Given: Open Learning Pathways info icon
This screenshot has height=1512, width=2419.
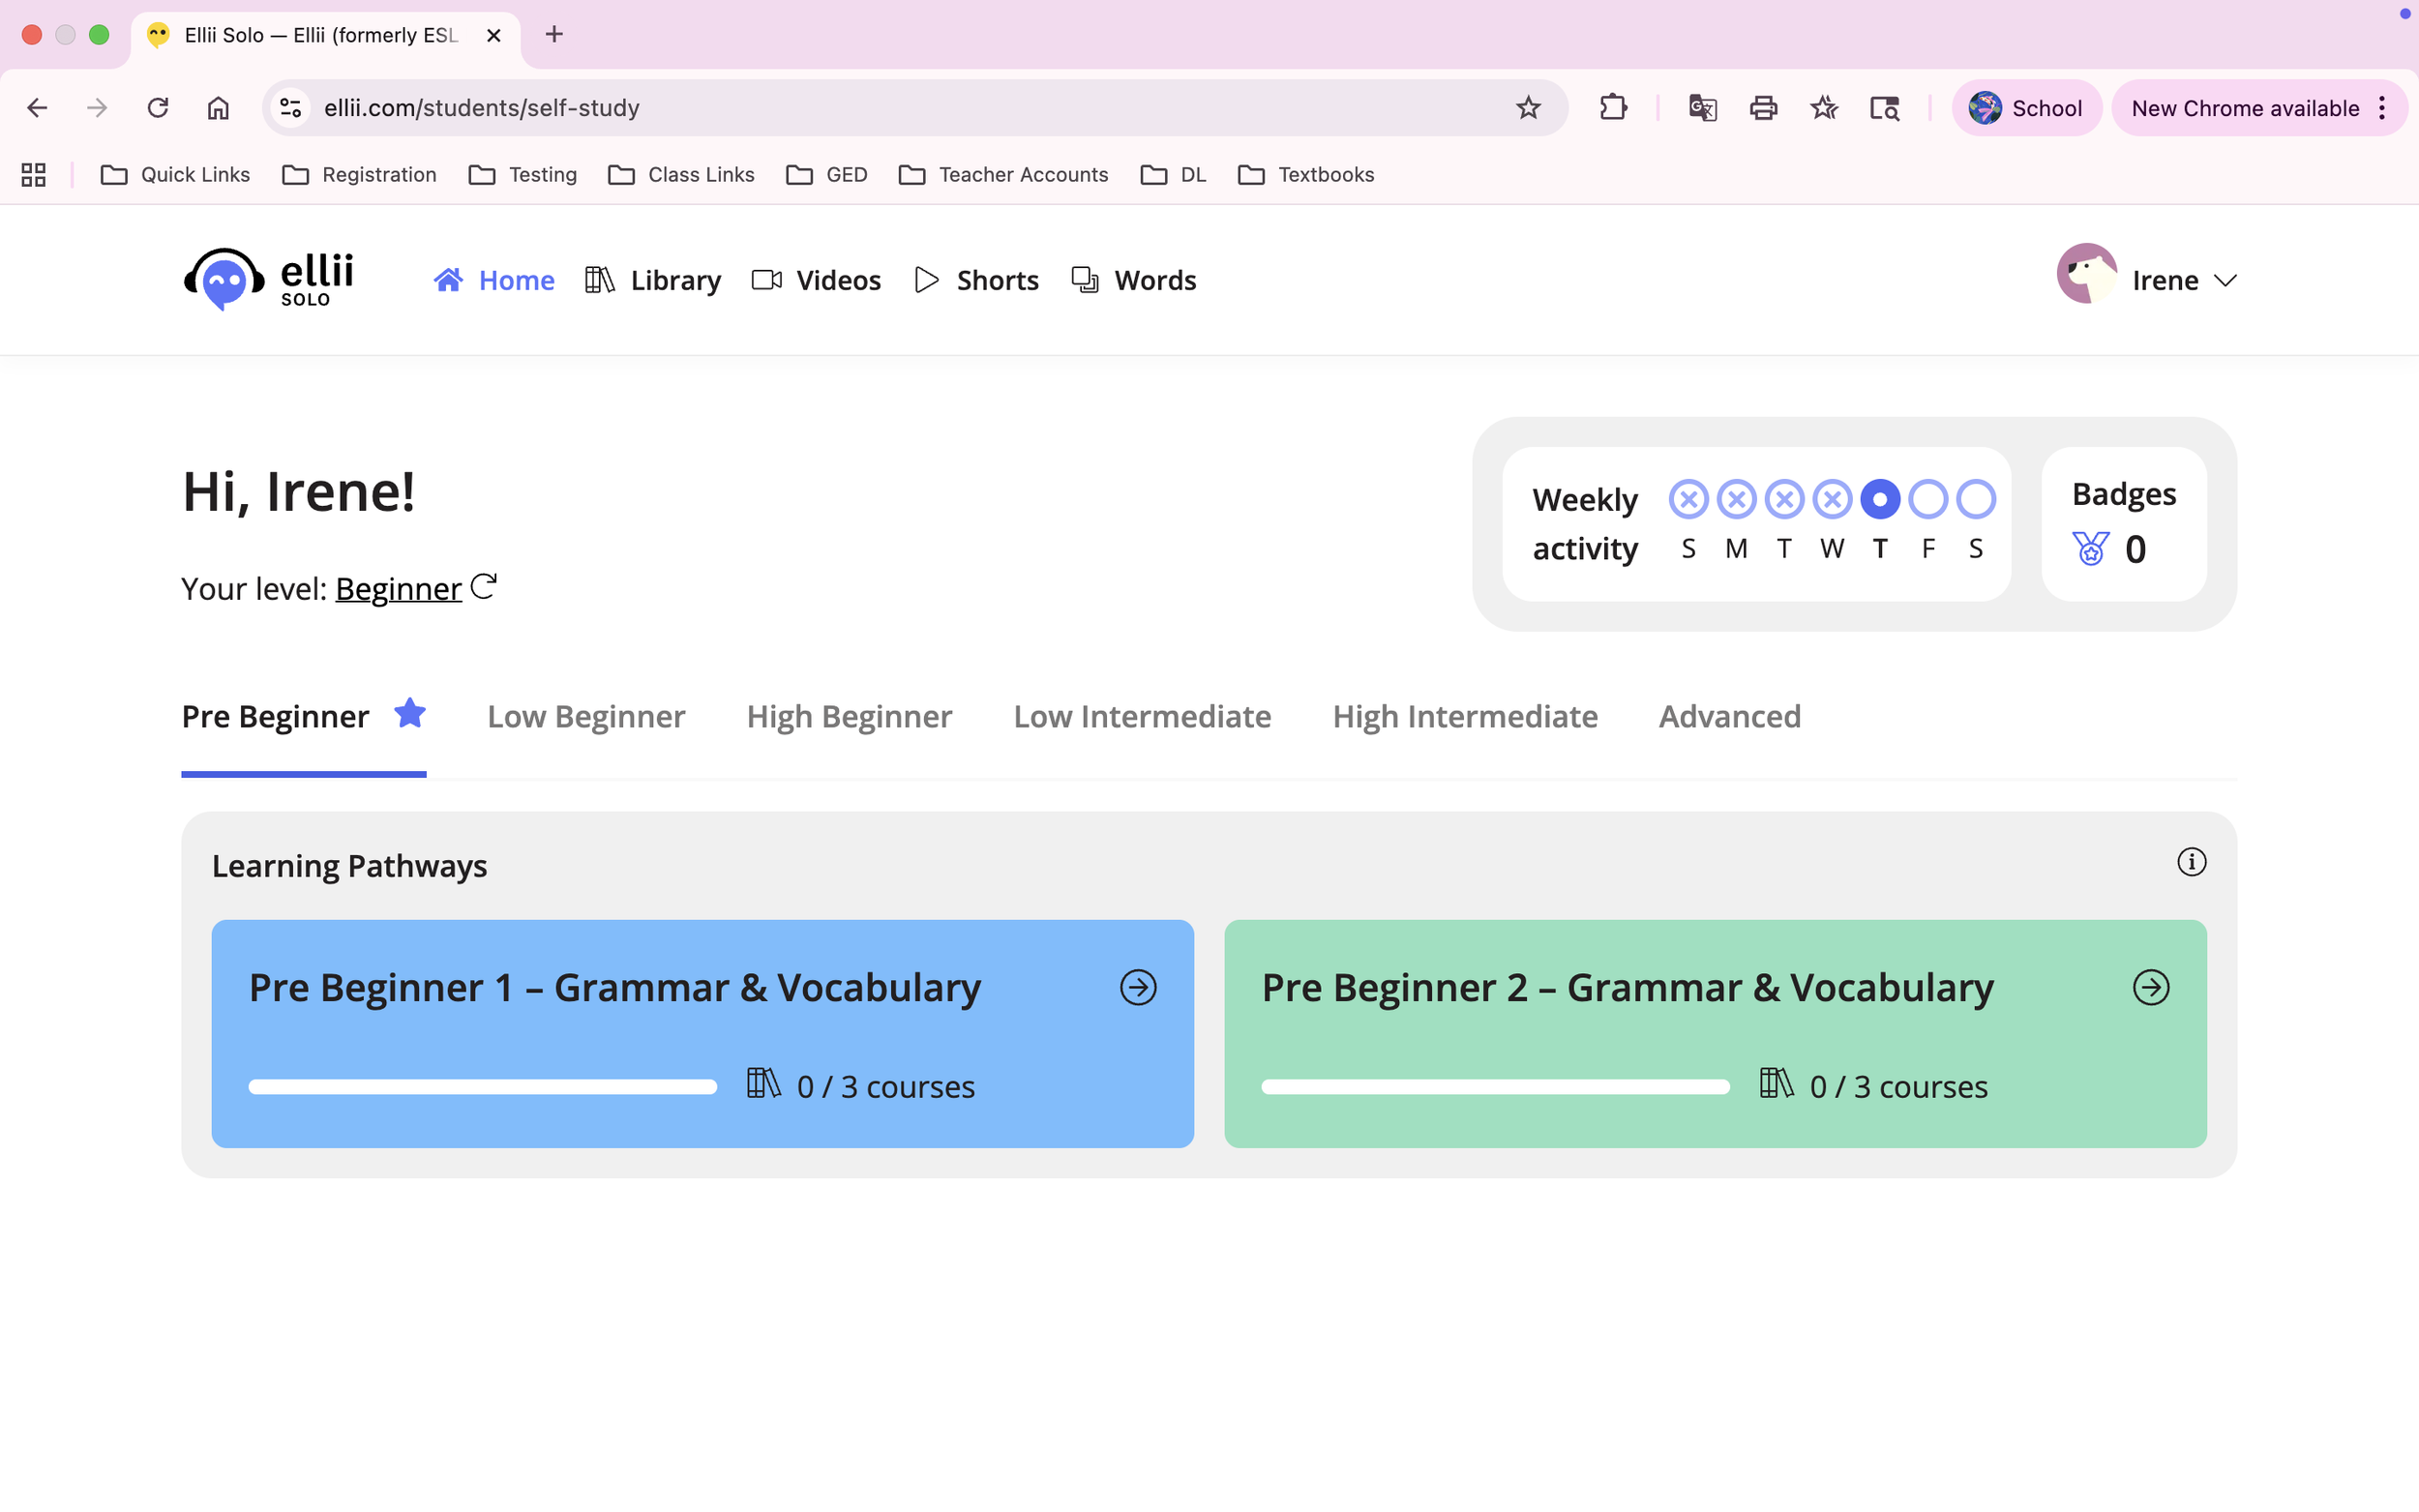Looking at the screenshot, I should (2190, 862).
